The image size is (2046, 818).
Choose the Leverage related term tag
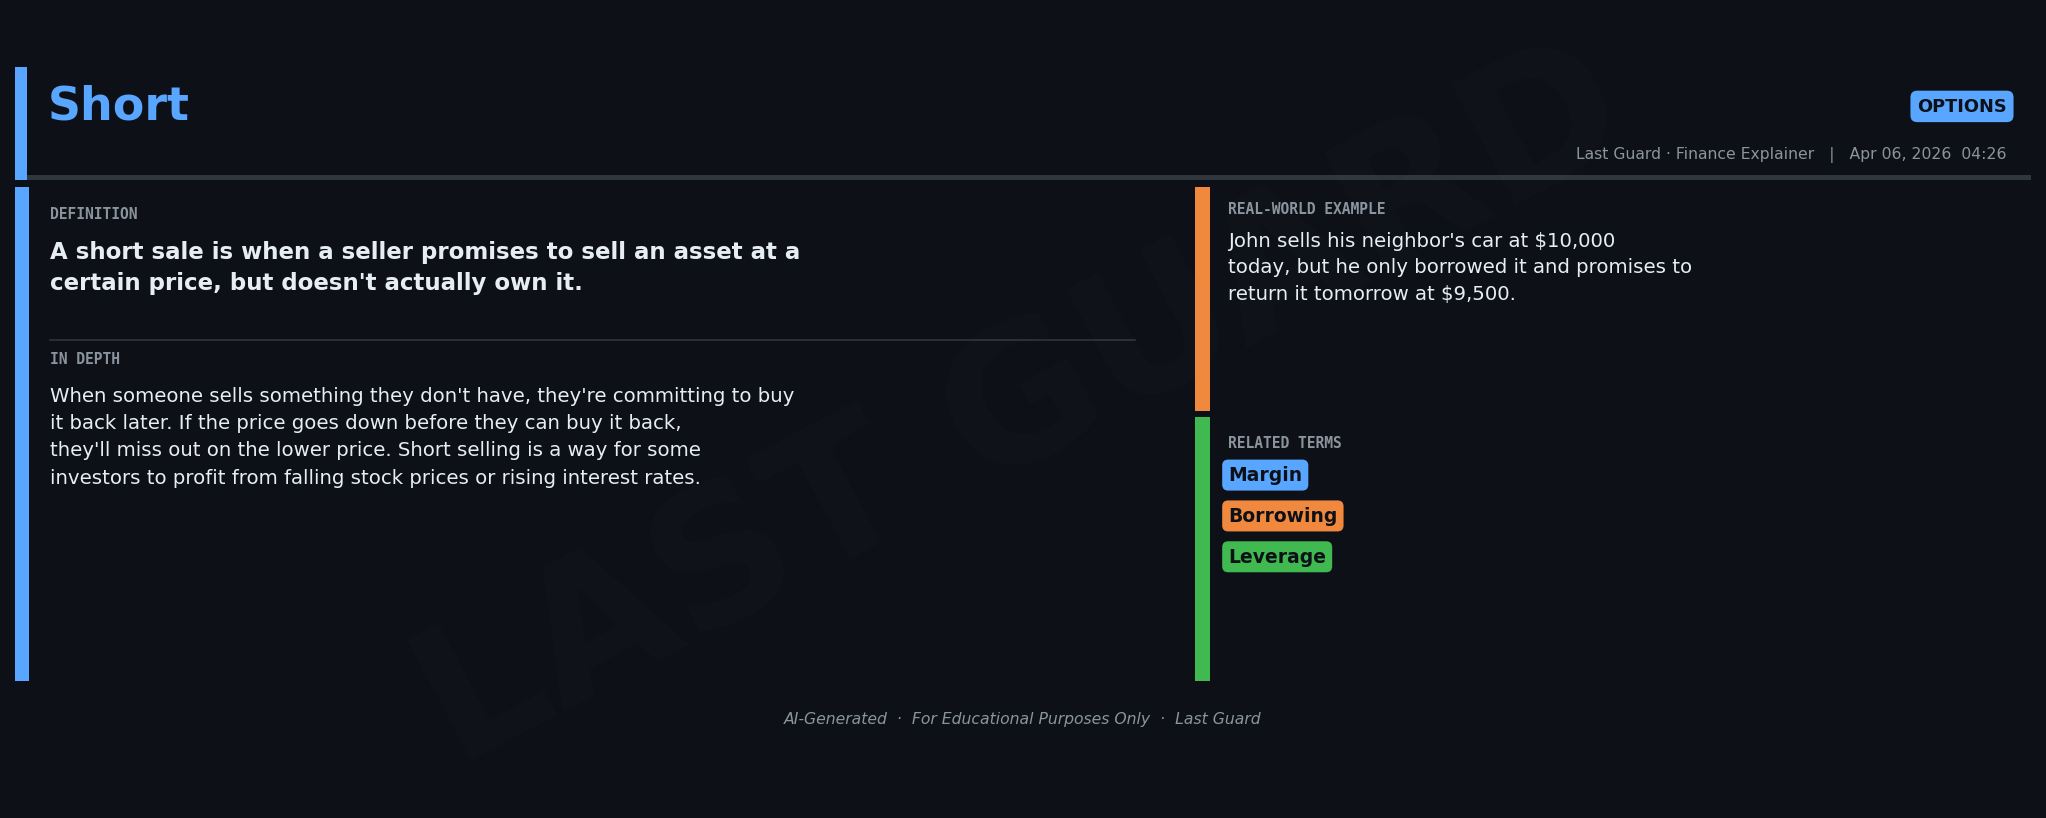1276,557
